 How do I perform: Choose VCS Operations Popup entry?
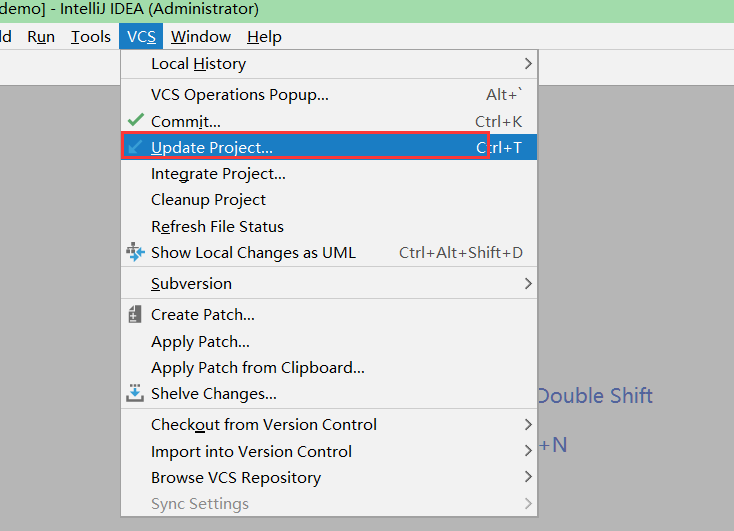coord(329,95)
